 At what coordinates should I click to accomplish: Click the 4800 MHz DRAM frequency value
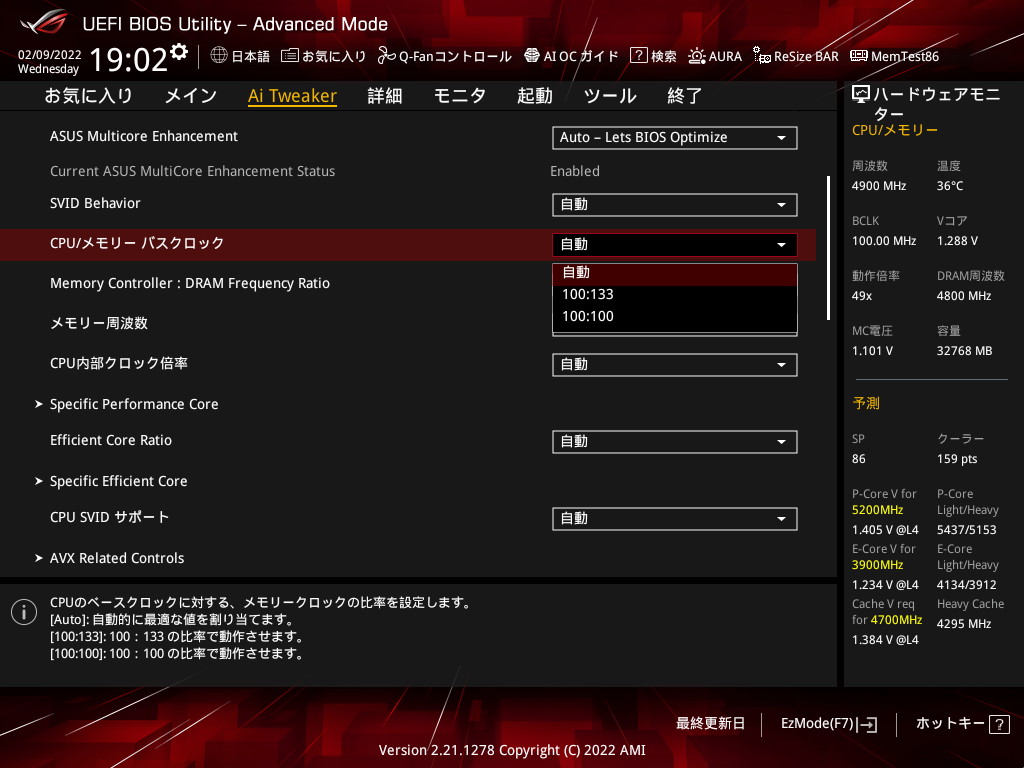(x=964, y=296)
